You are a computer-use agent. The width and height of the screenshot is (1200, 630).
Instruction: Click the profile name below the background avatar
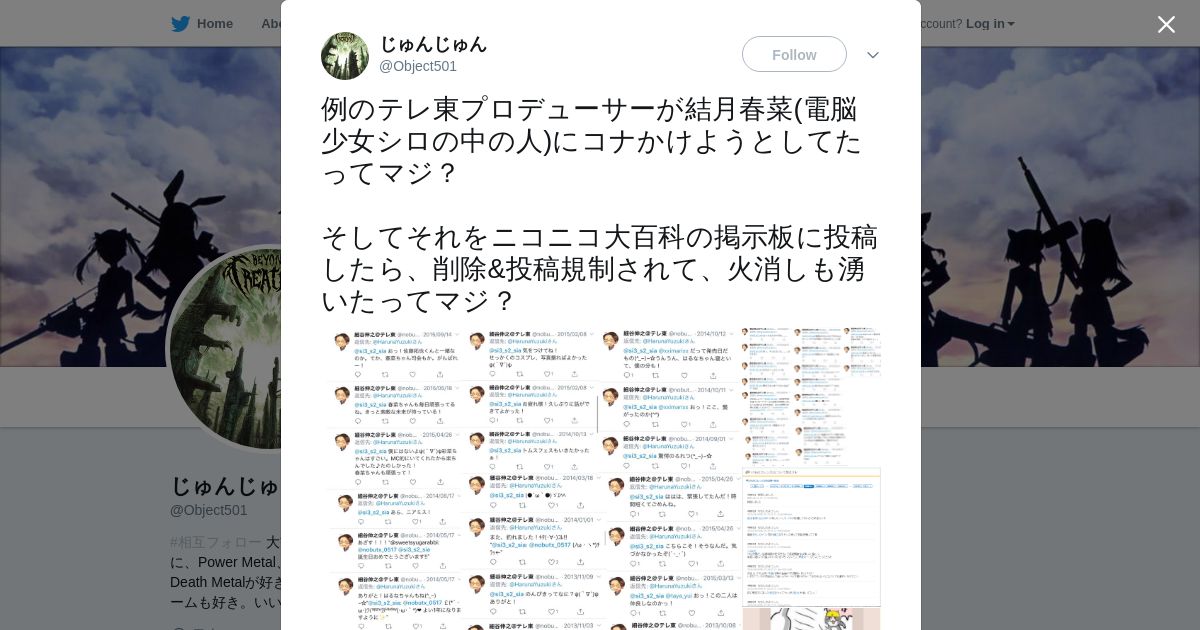pyautogui.click(x=225, y=486)
